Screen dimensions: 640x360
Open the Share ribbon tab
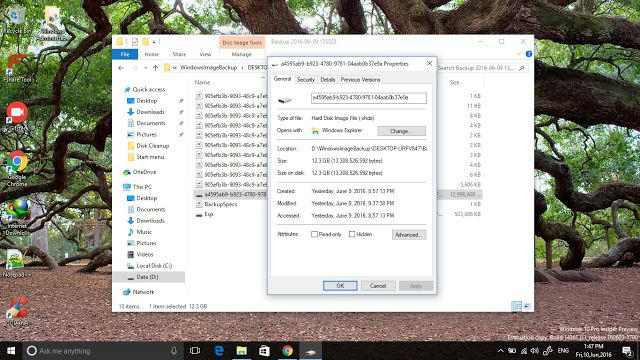click(x=179, y=54)
